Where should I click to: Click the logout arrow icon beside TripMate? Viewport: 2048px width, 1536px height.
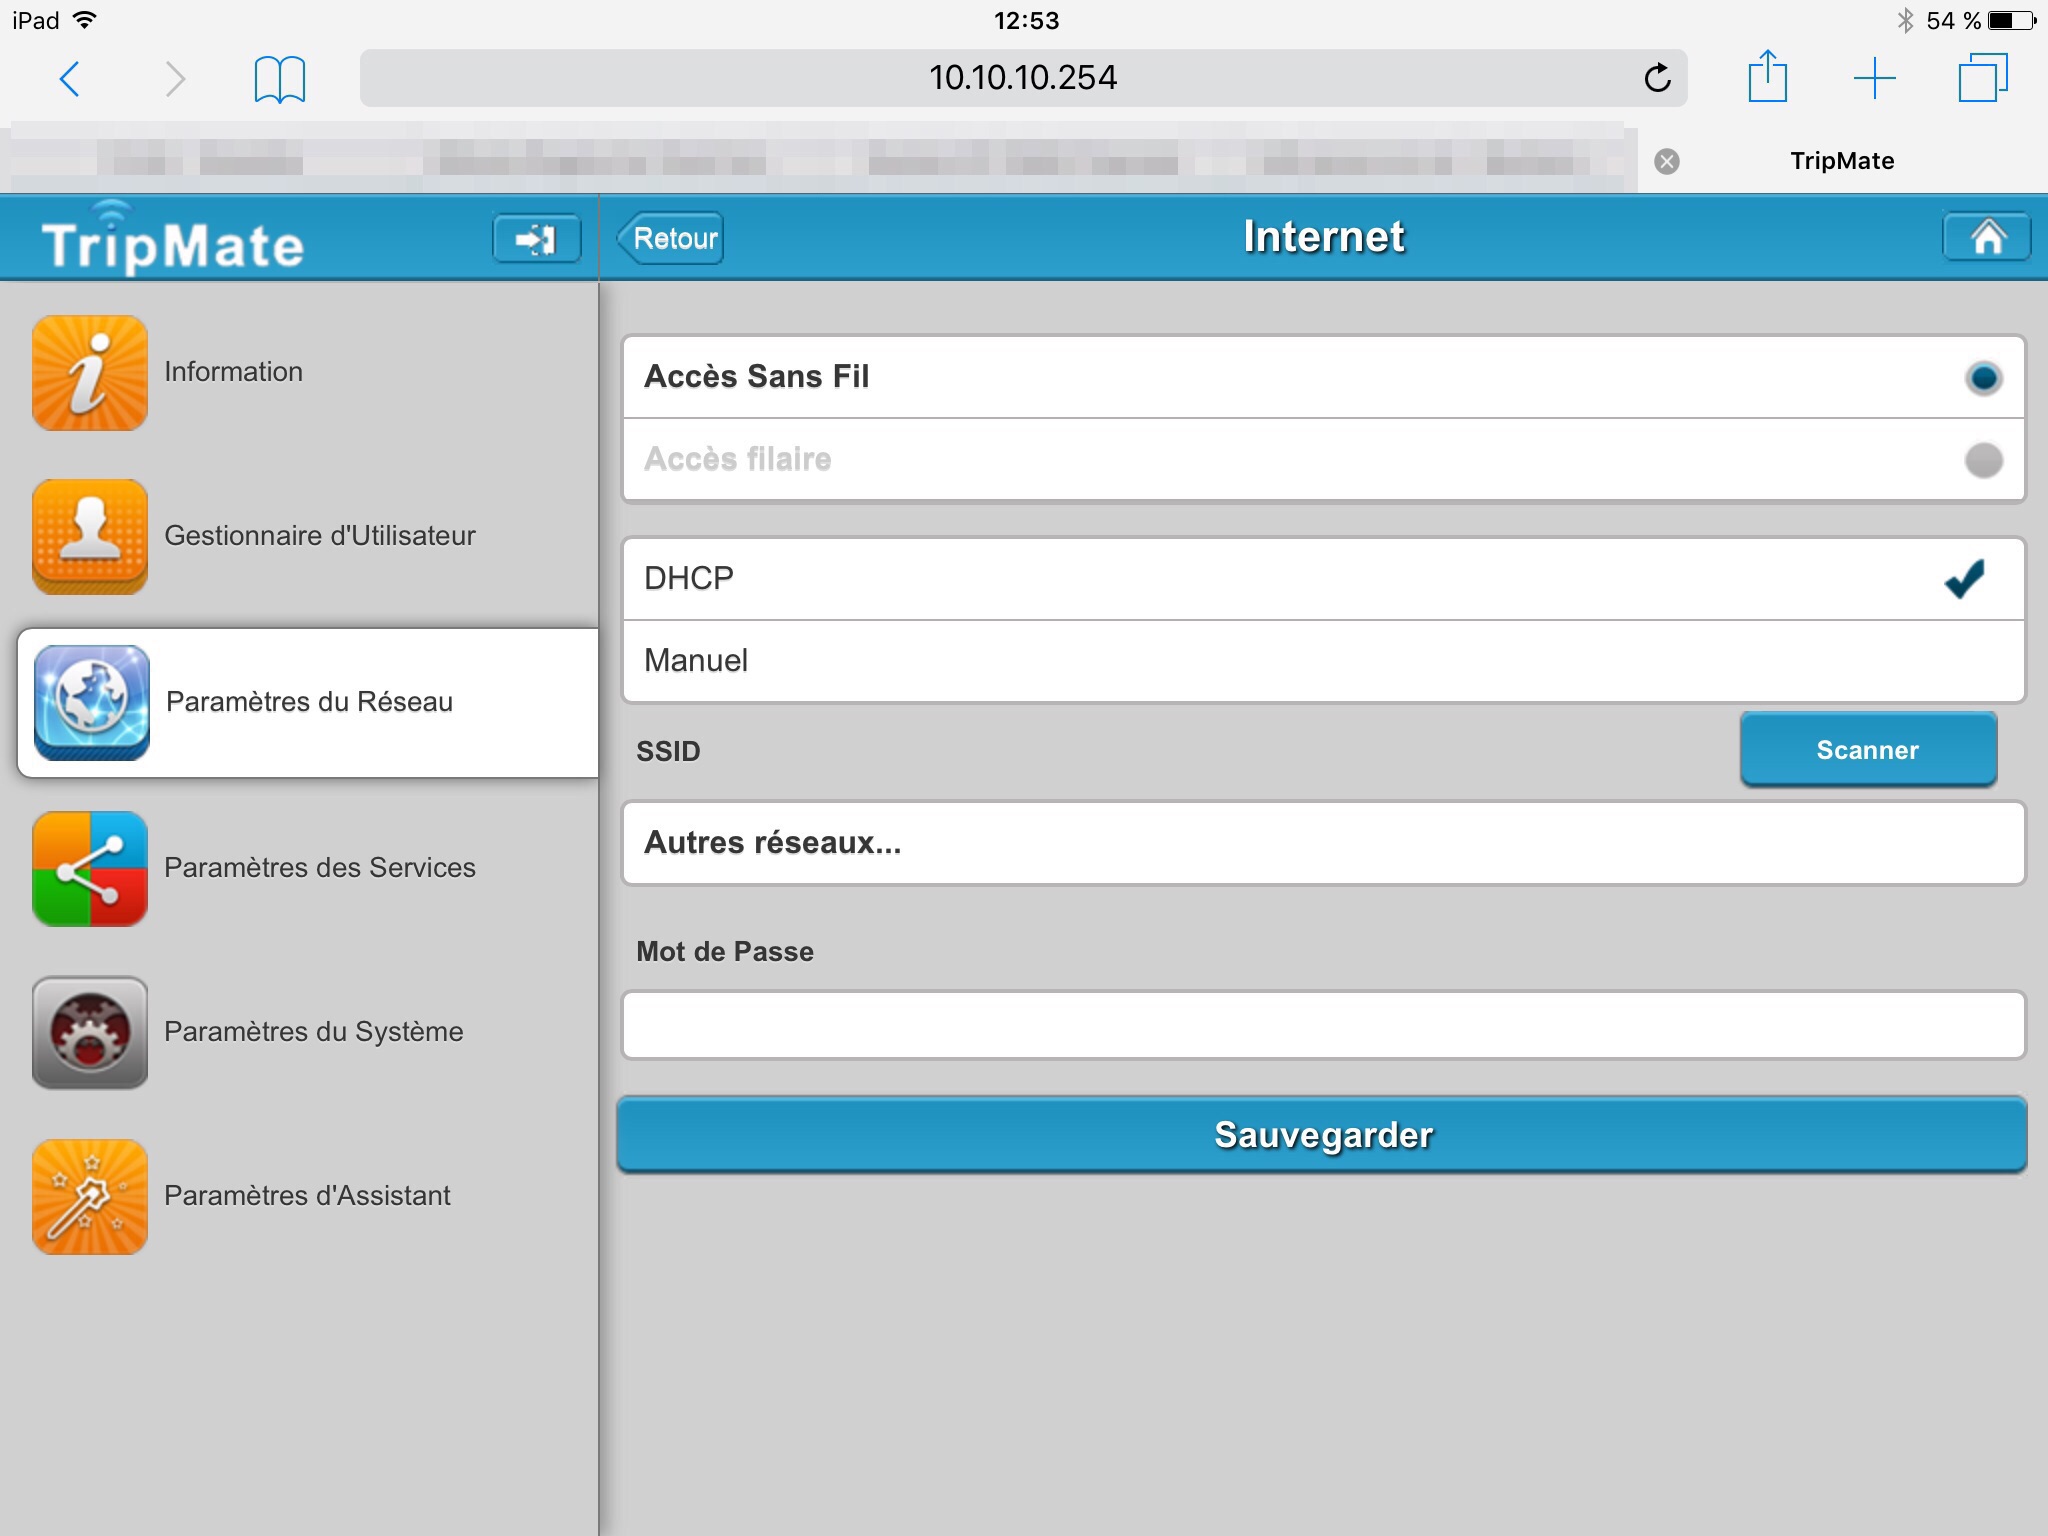pos(536,240)
